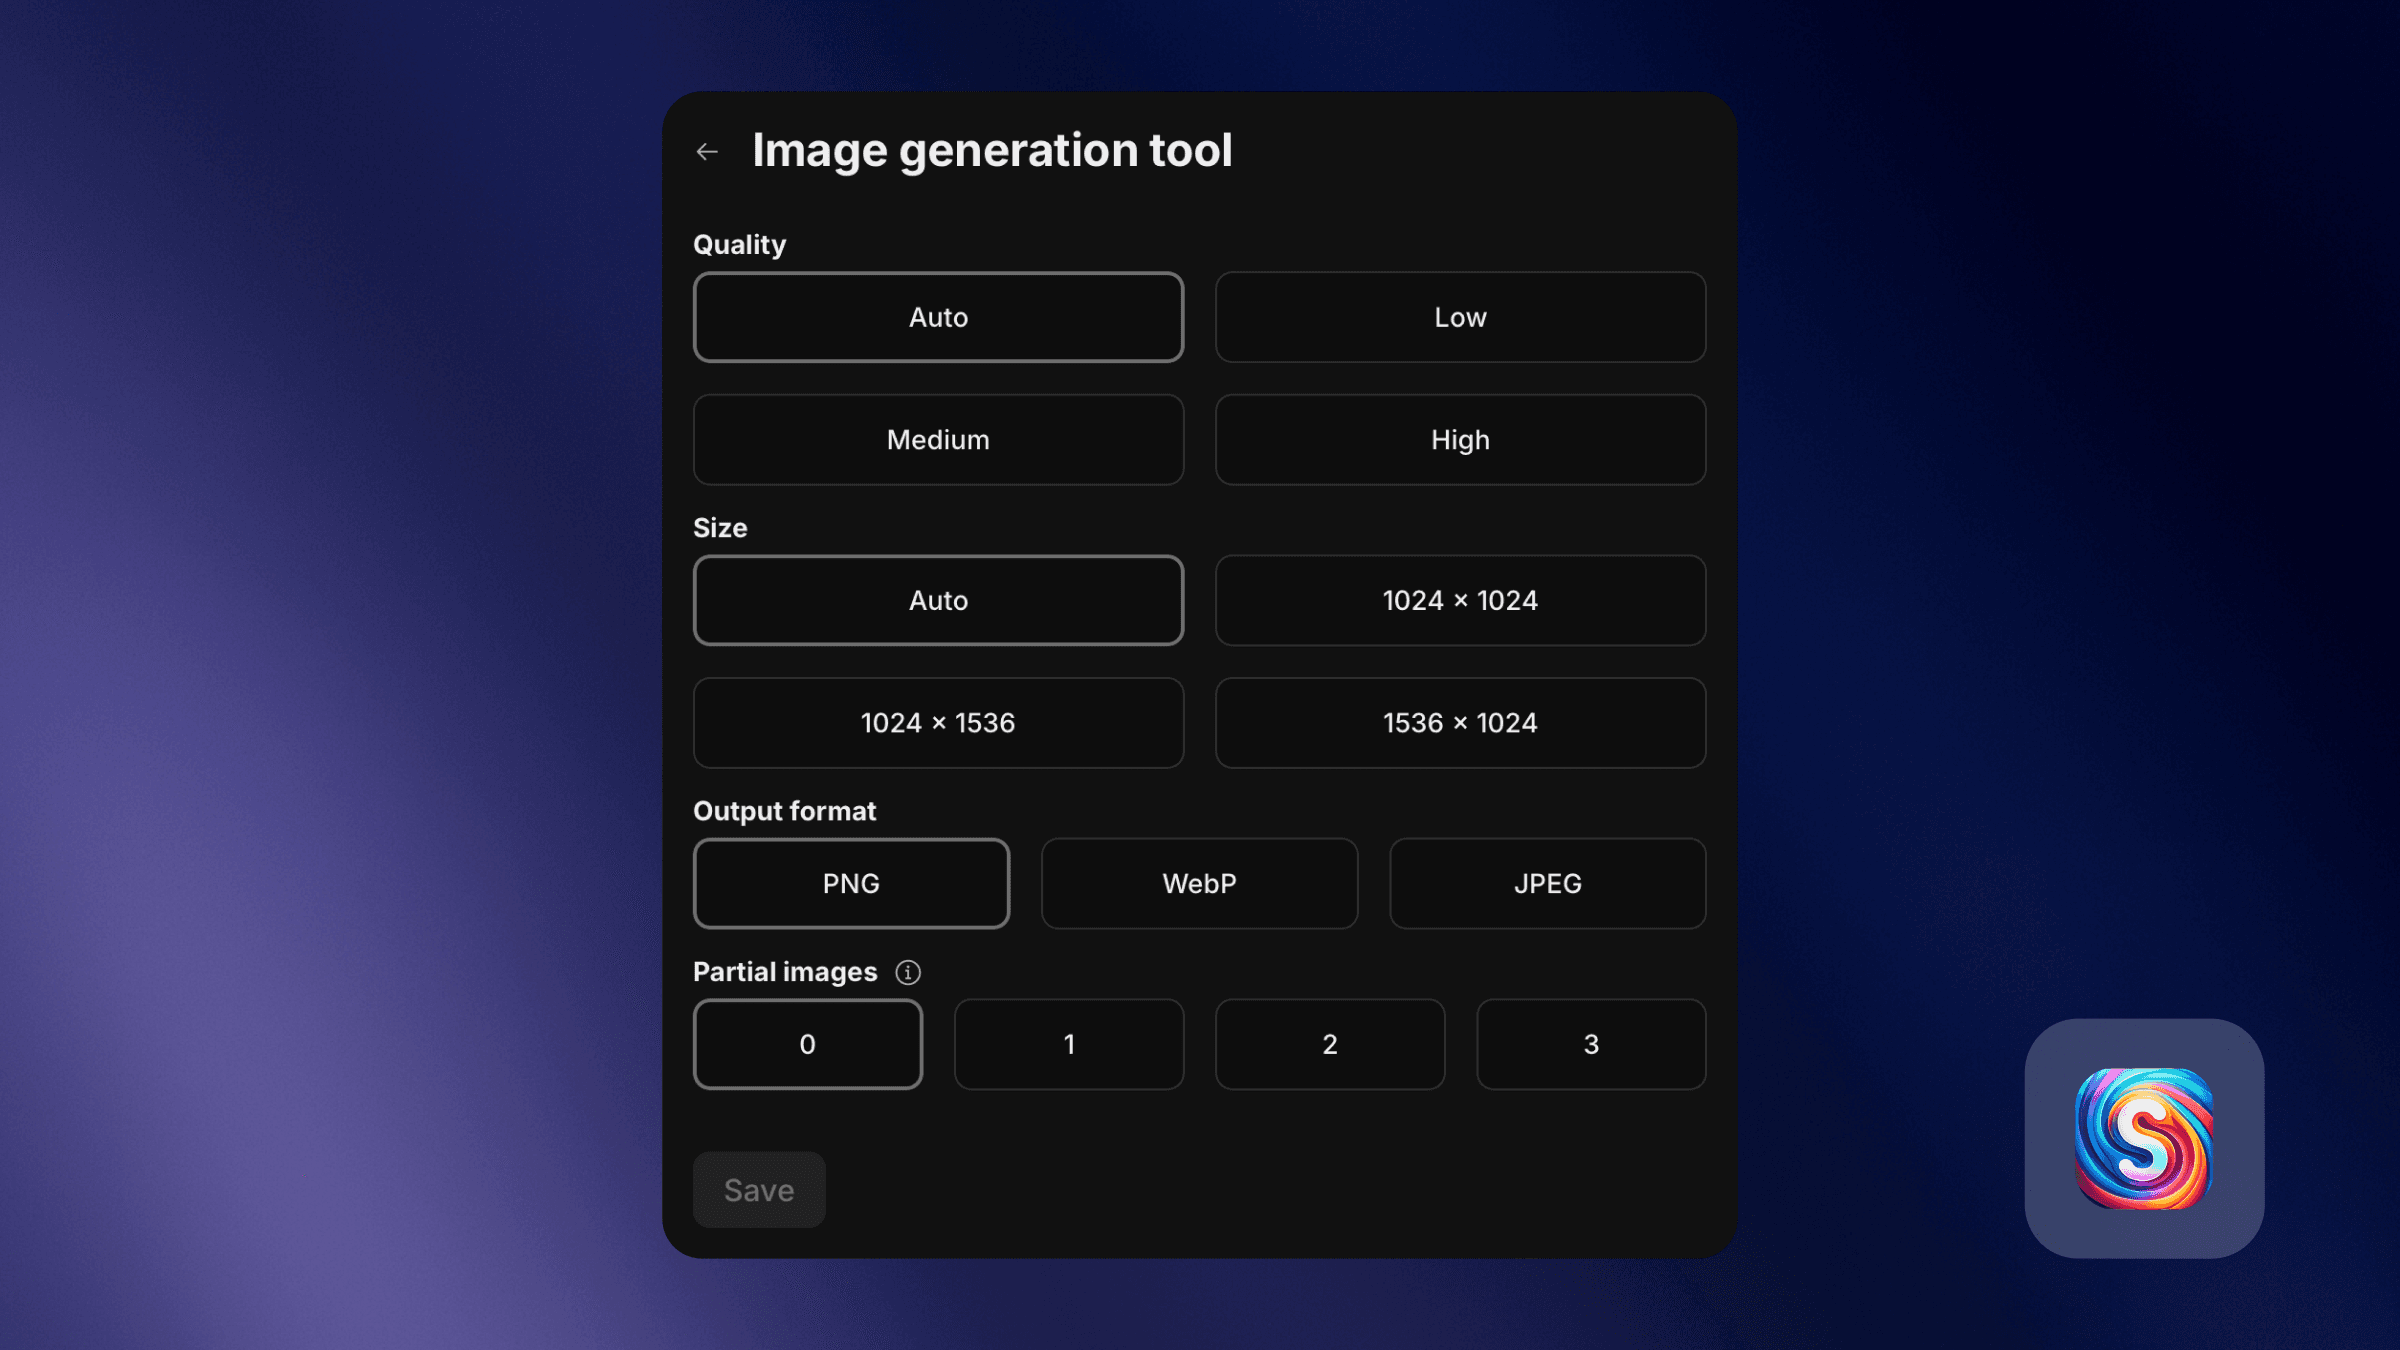Select Auto quality
The height and width of the screenshot is (1350, 2400).
pos(937,317)
